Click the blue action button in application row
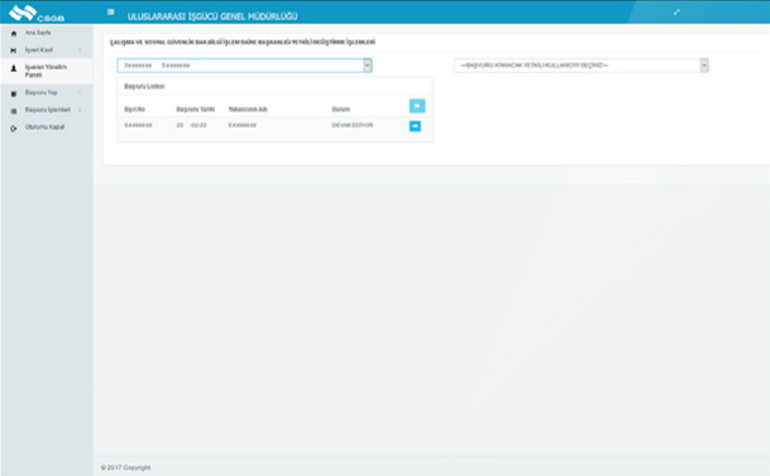Image resolution: width=770 pixels, height=476 pixels. [415, 126]
